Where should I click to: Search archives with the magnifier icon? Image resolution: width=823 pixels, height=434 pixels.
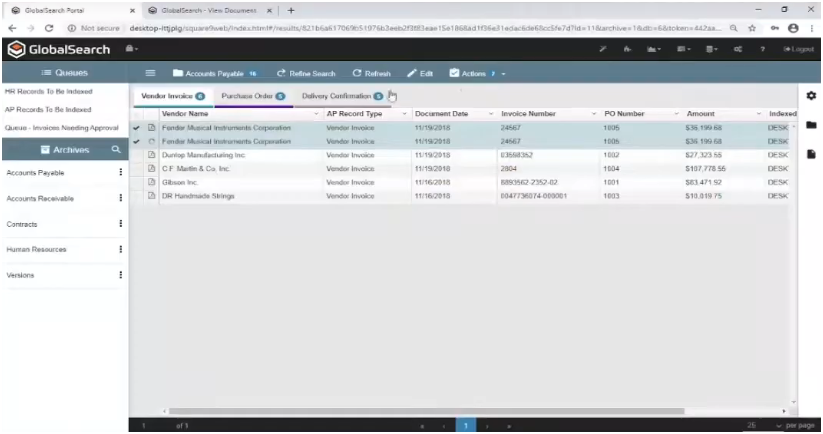pos(116,149)
